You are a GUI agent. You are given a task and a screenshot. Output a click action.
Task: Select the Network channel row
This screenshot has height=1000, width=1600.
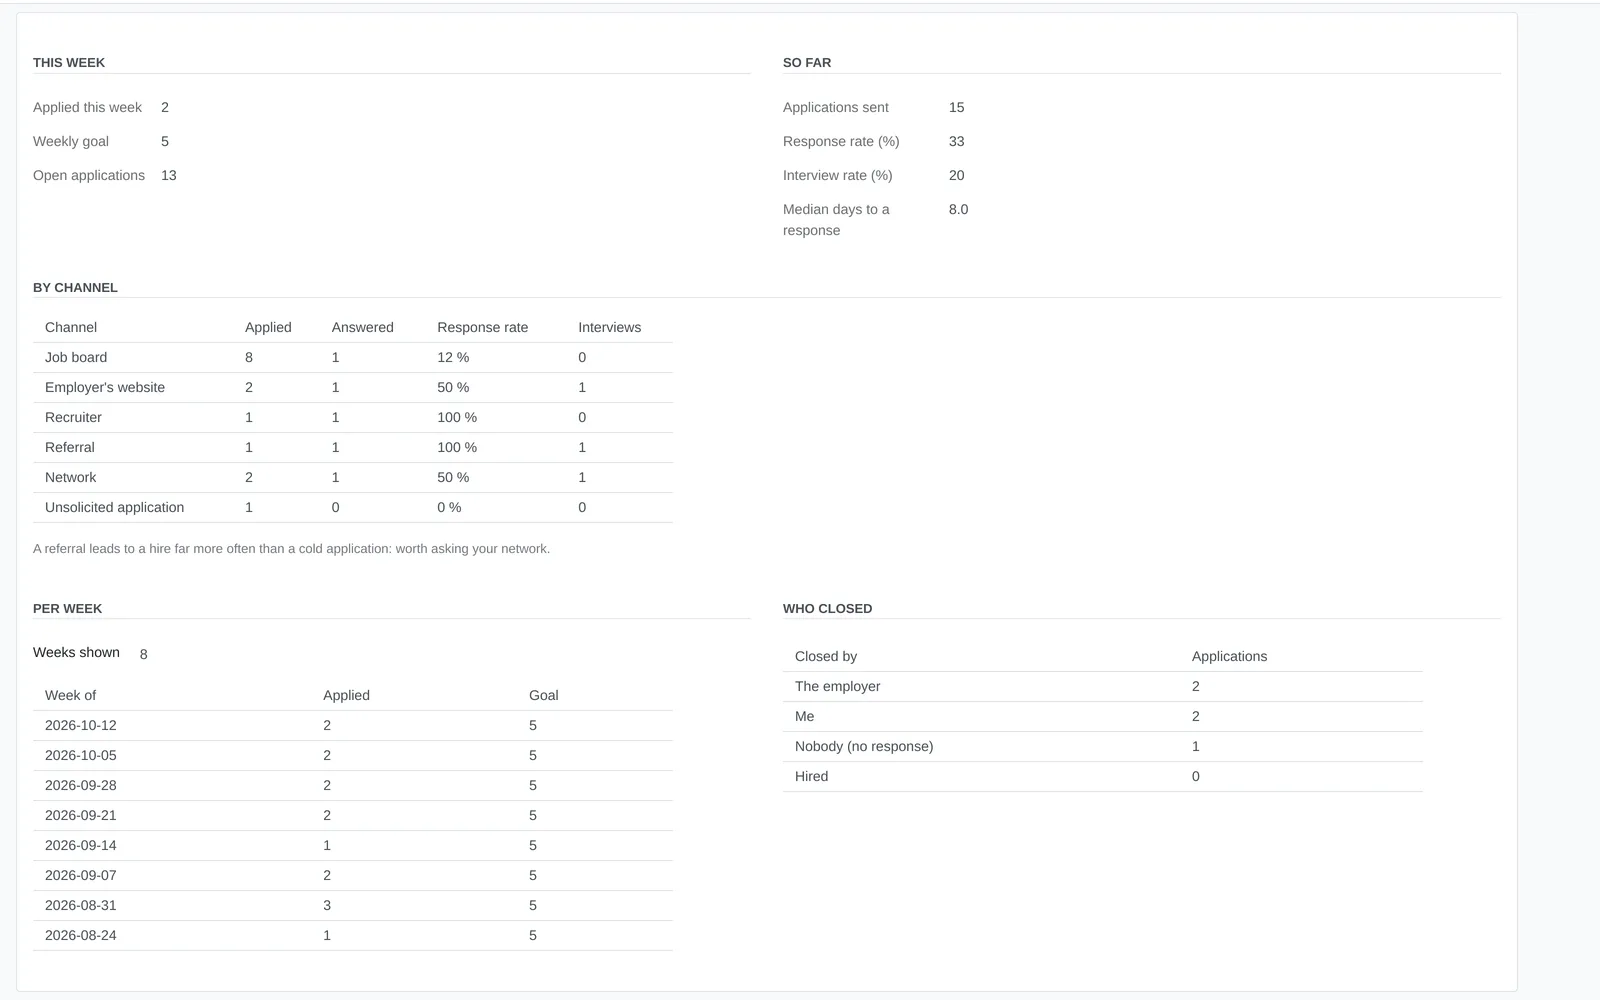pos(353,477)
